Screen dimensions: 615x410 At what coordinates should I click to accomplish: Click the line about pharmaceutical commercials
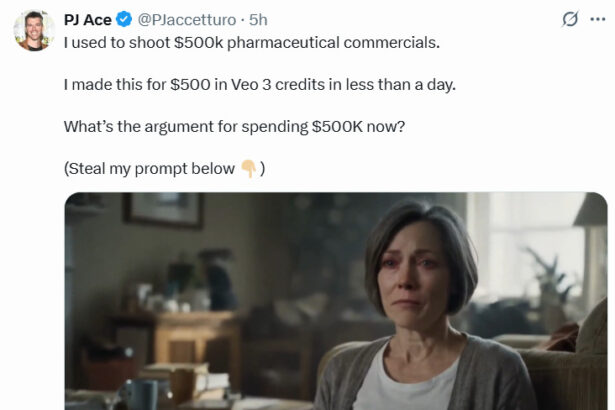[x=251, y=44]
